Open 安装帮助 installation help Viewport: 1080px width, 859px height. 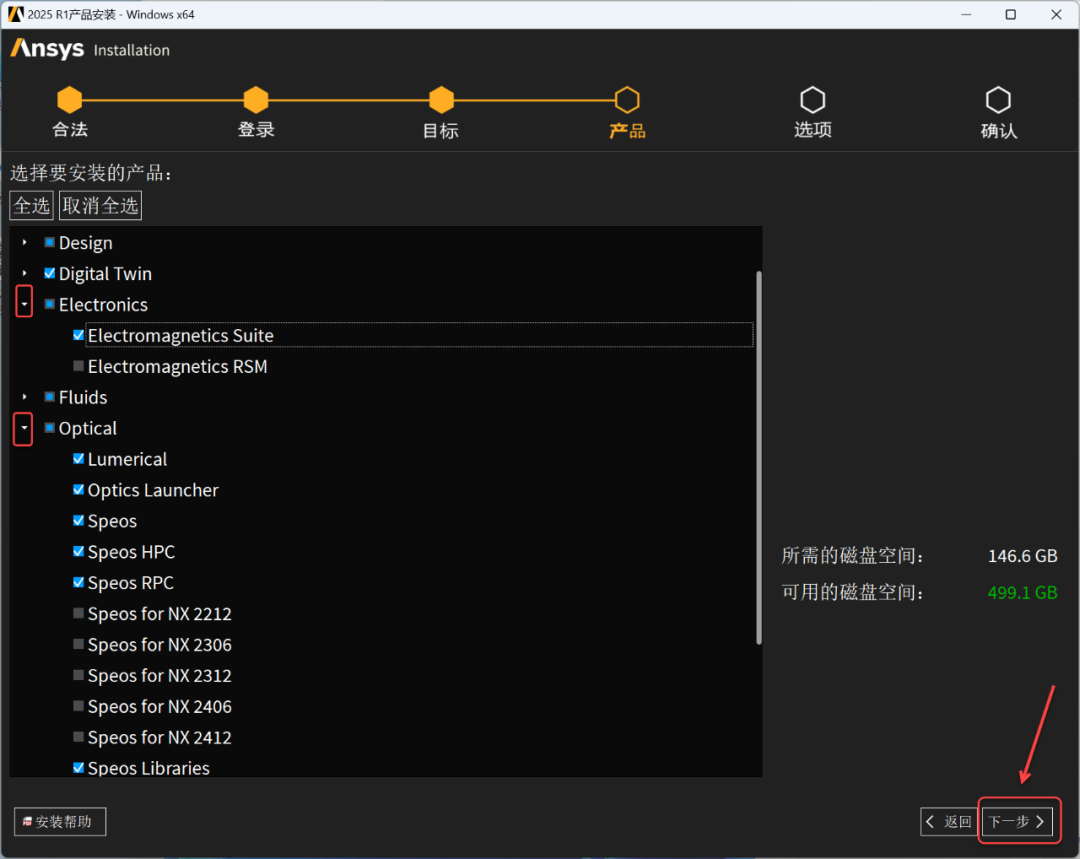coord(60,822)
